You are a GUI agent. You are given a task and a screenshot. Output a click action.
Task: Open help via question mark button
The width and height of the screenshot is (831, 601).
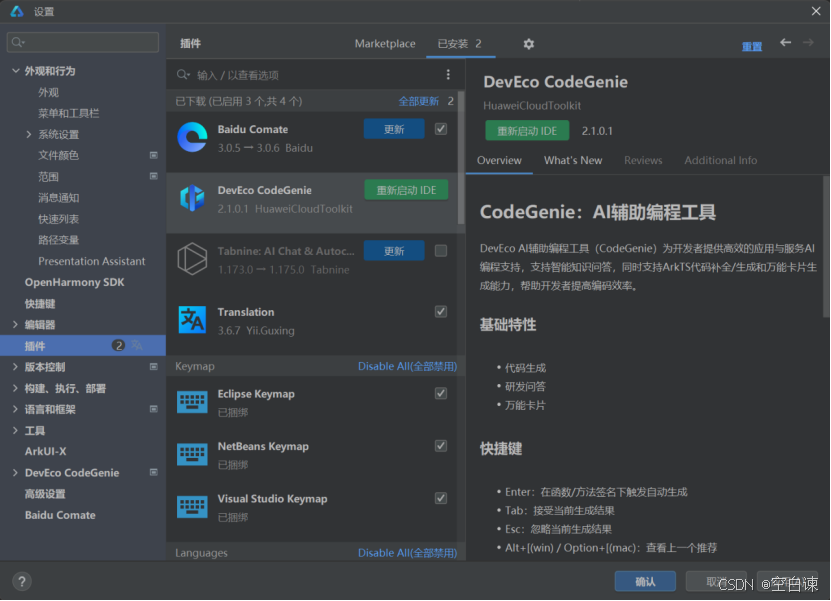[22, 582]
